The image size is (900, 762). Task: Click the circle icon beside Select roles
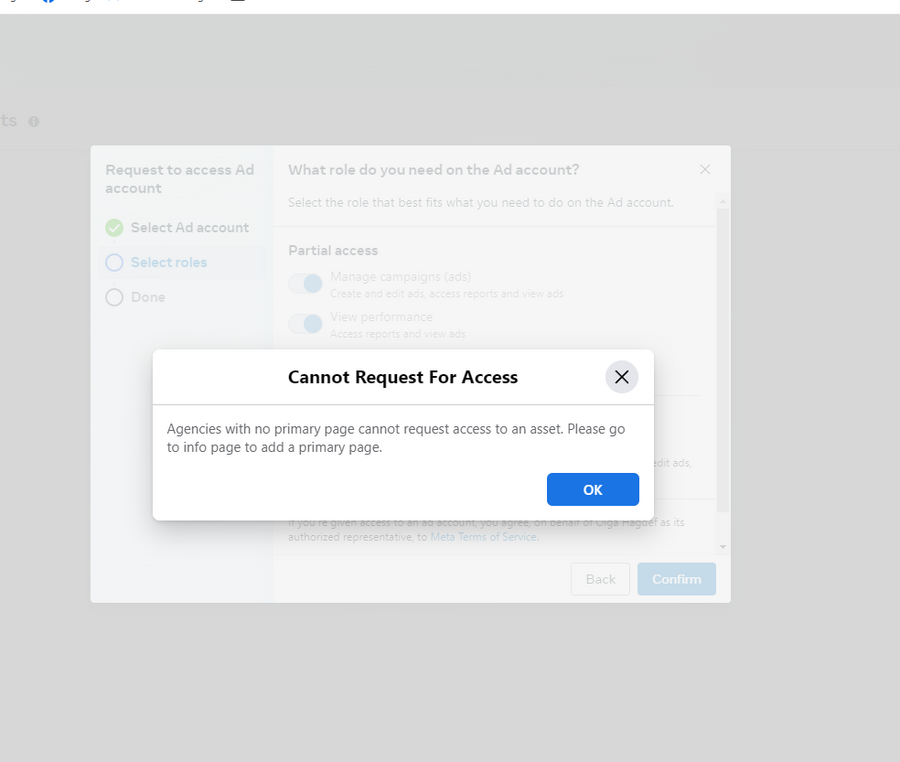(114, 263)
